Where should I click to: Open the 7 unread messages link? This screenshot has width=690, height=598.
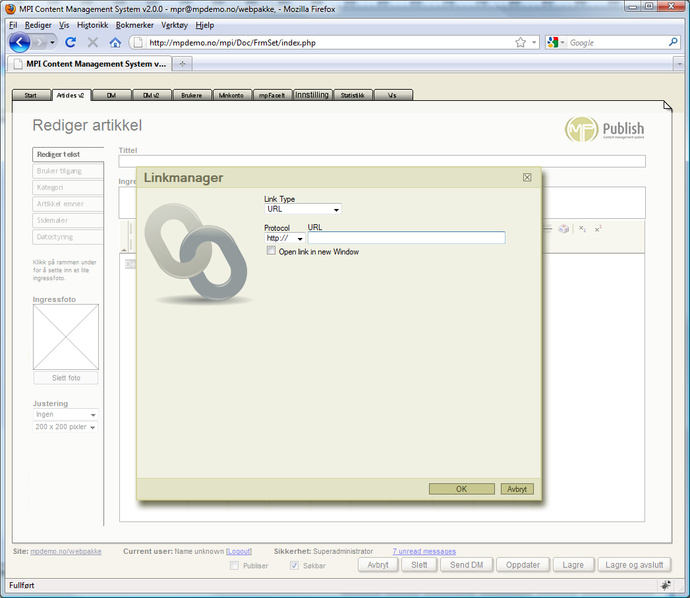click(423, 551)
